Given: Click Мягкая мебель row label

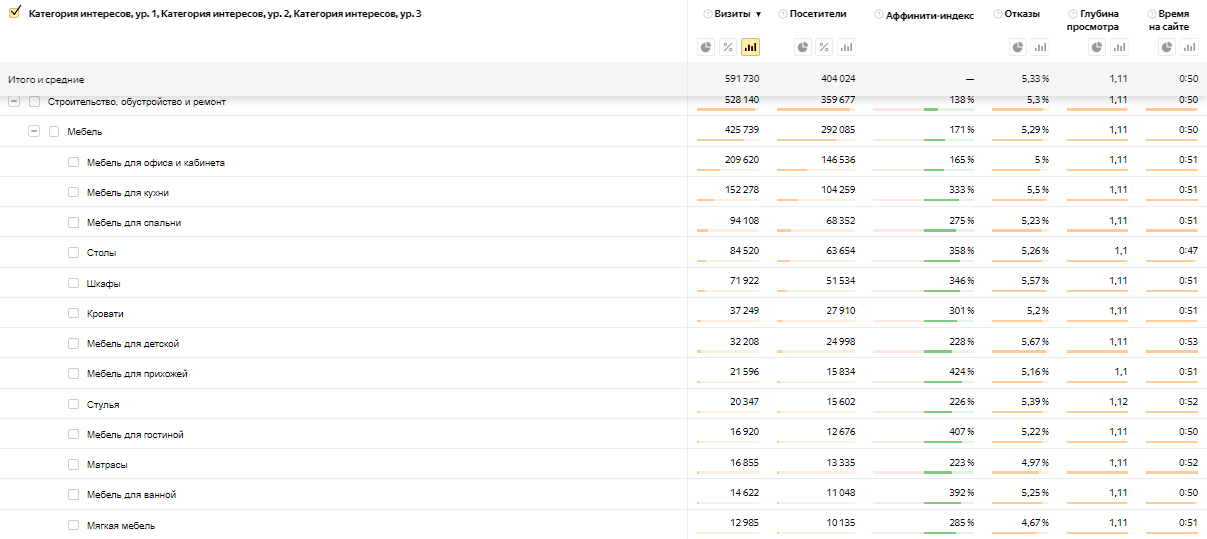Looking at the screenshot, I should coord(121,525).
